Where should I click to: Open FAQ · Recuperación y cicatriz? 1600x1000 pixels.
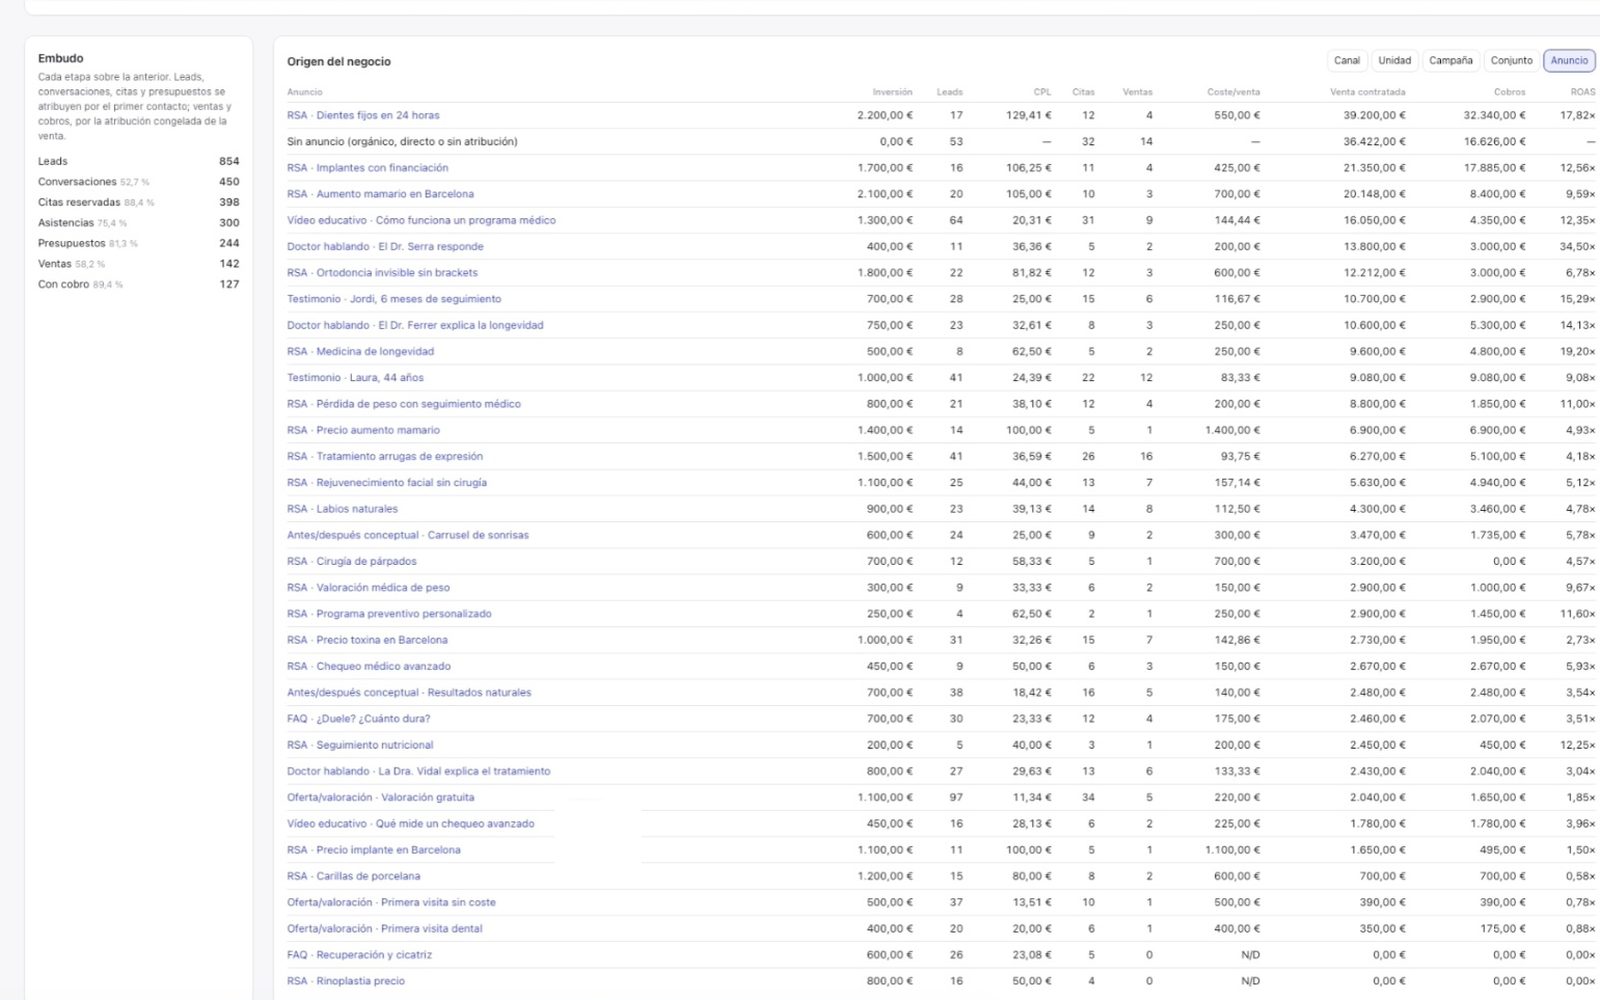[x=360, y=955]
